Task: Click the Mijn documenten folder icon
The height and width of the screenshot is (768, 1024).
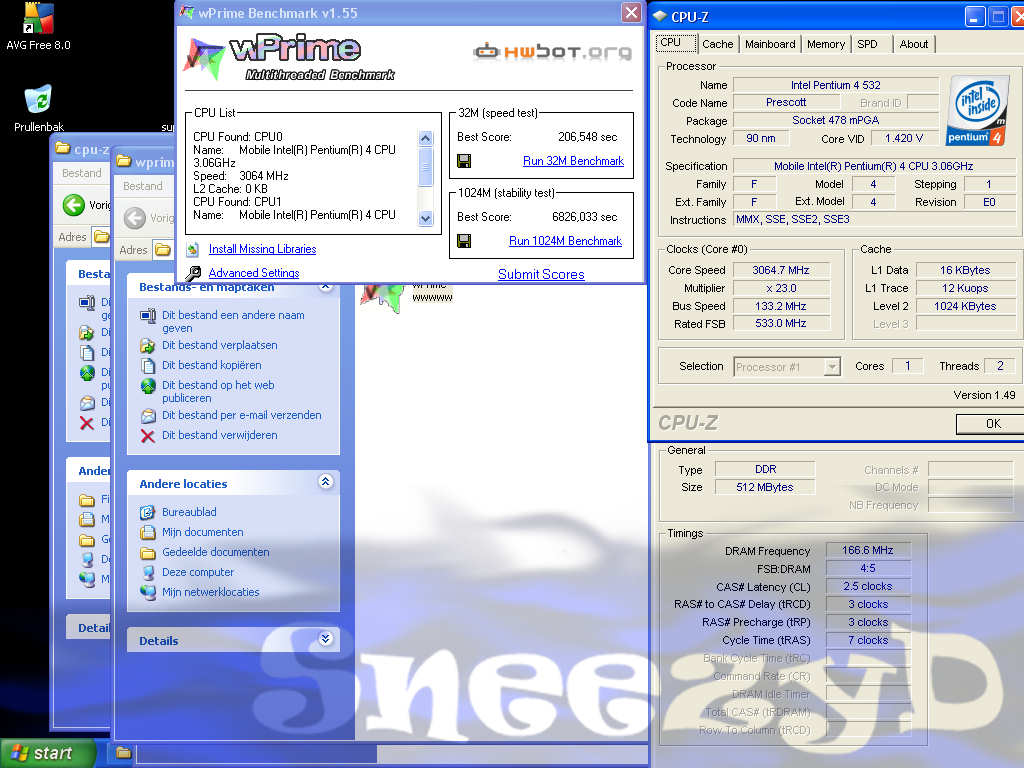Action: pyautogui.click(x=148, y=532)
